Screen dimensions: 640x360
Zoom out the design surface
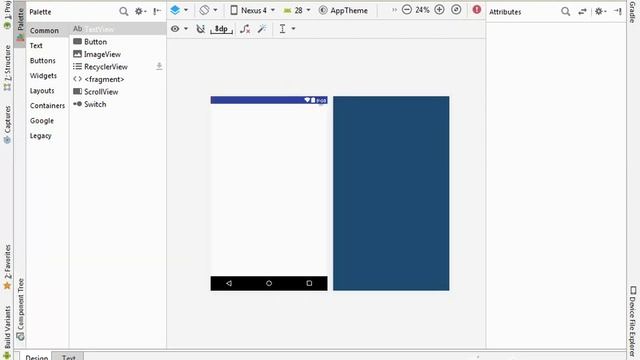pyautogui.click(x=407, y=10)
